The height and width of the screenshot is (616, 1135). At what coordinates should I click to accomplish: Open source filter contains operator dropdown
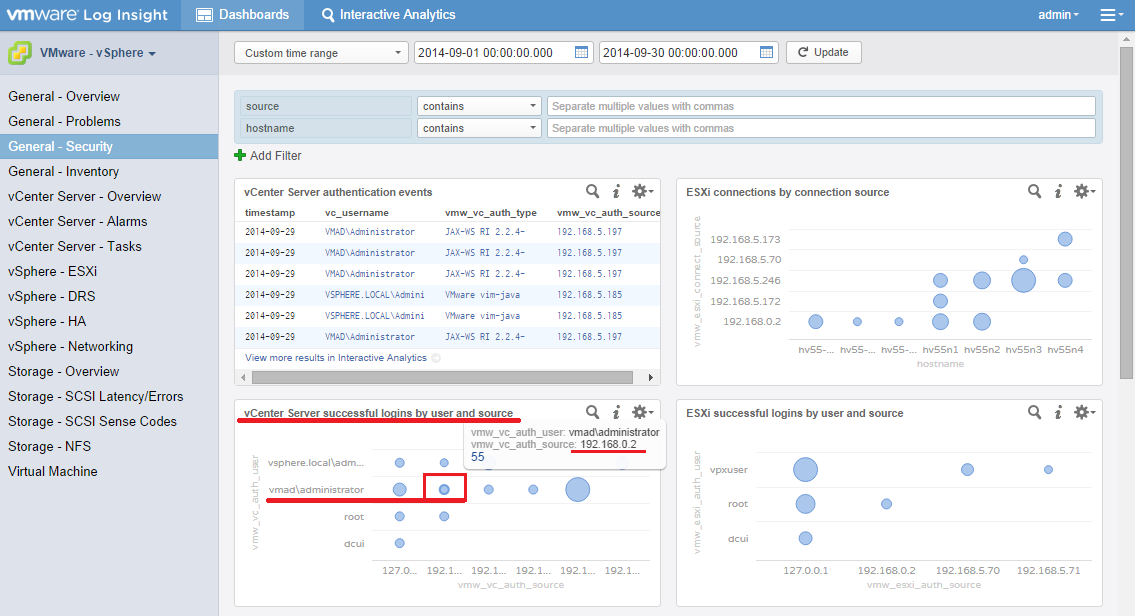point(478,106)
